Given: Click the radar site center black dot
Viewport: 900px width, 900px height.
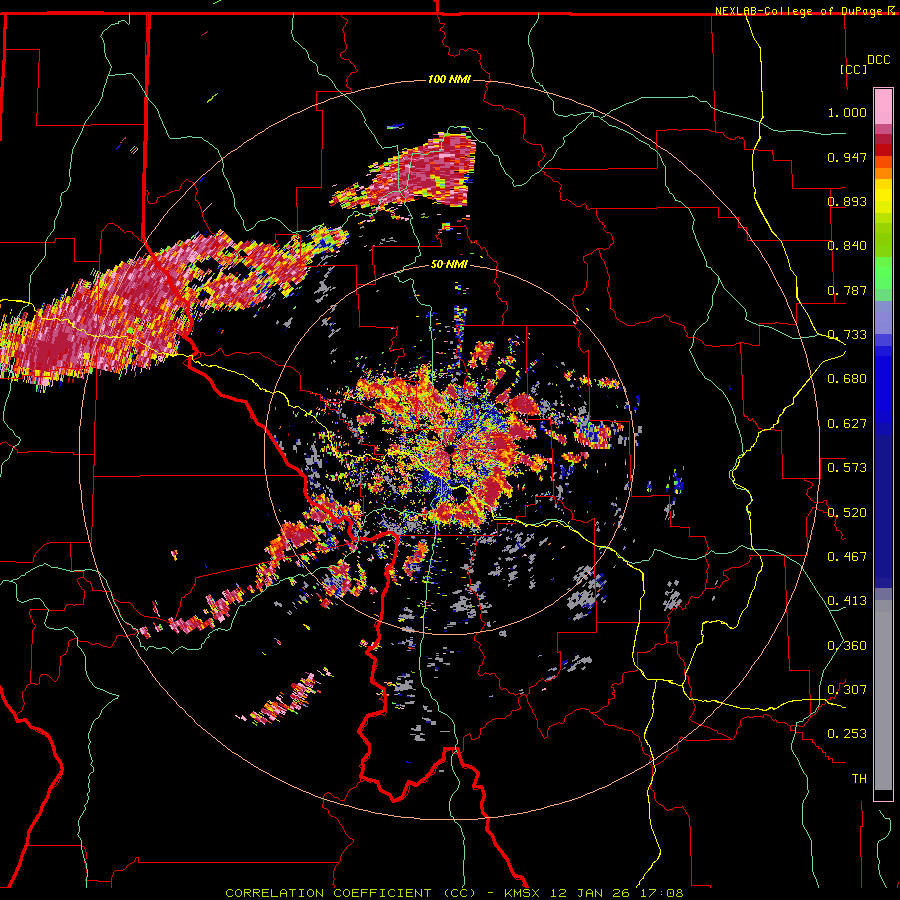Looking at the screenshot, I should [451, 450].
